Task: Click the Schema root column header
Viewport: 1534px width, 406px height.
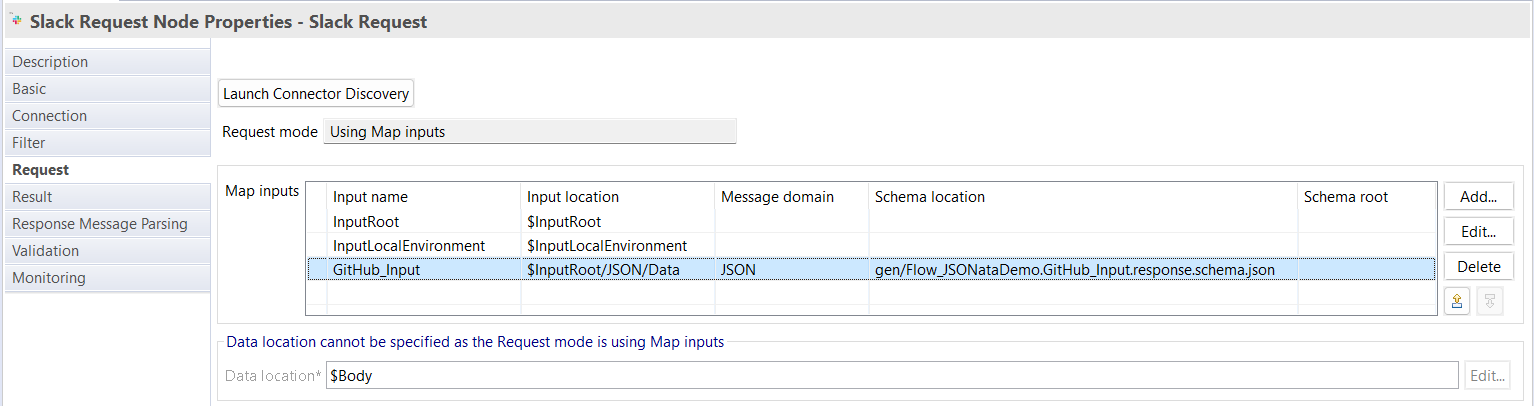Action: [x=1346, y=197]
